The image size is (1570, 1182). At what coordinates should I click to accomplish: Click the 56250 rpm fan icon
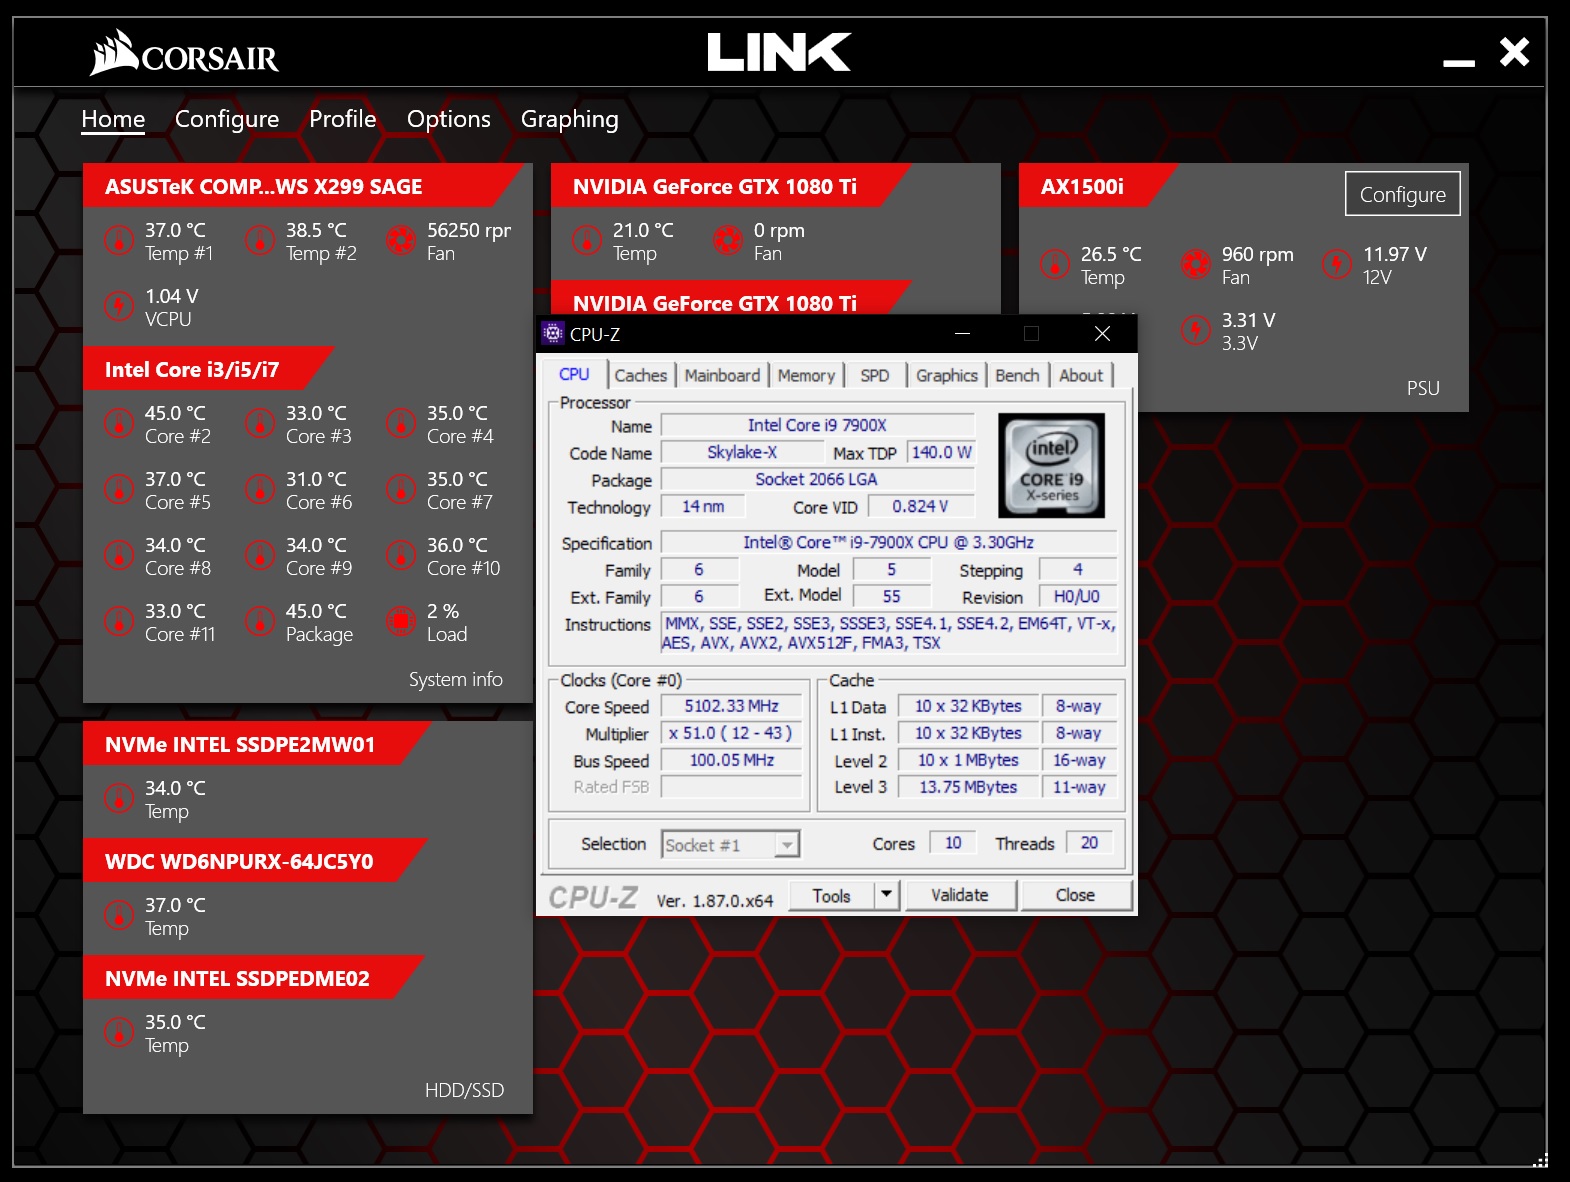(x=401, y=240)
